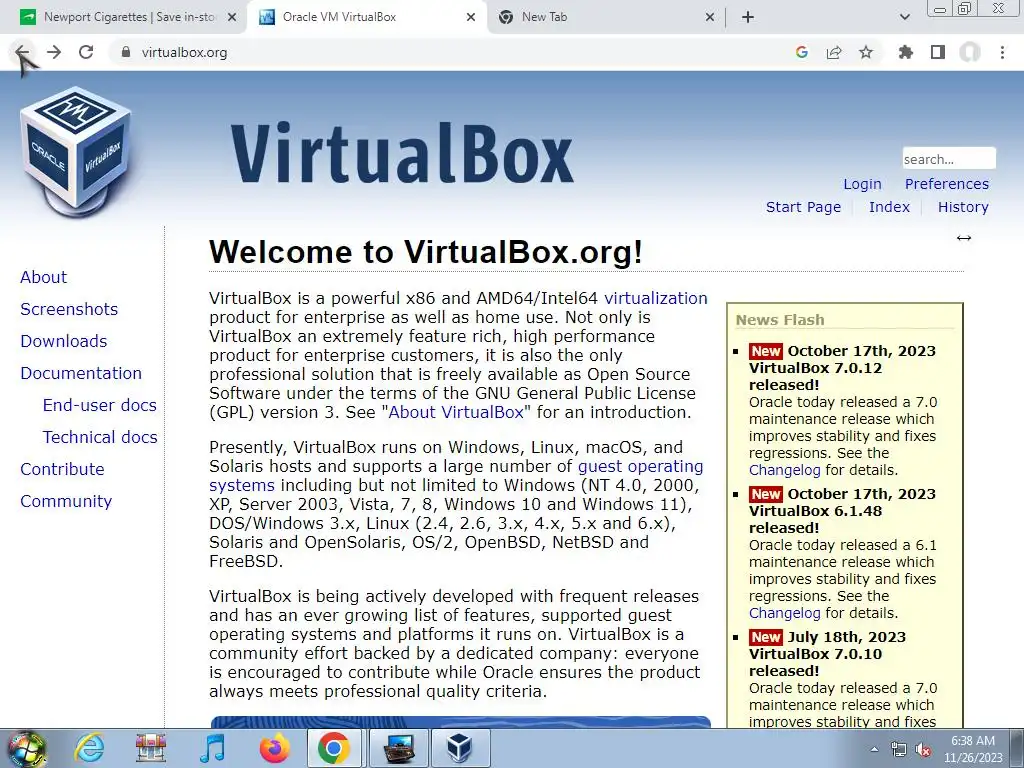Open Changelog link for VirtualBox 6.1.48
1024x768 pixels.
784,613
